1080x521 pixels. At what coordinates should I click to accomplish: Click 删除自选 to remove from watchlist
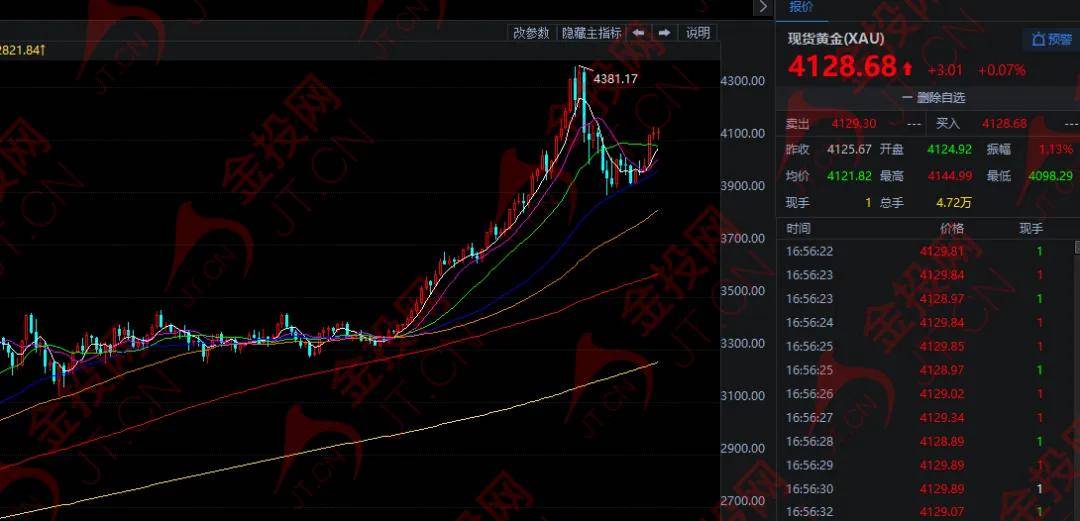(933, 98)
